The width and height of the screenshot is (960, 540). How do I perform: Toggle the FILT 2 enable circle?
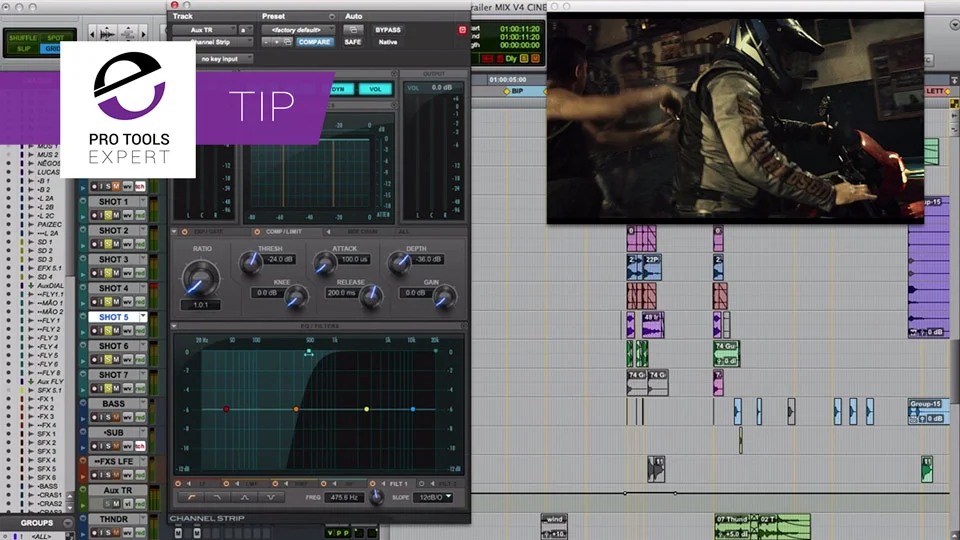(421, 484)
